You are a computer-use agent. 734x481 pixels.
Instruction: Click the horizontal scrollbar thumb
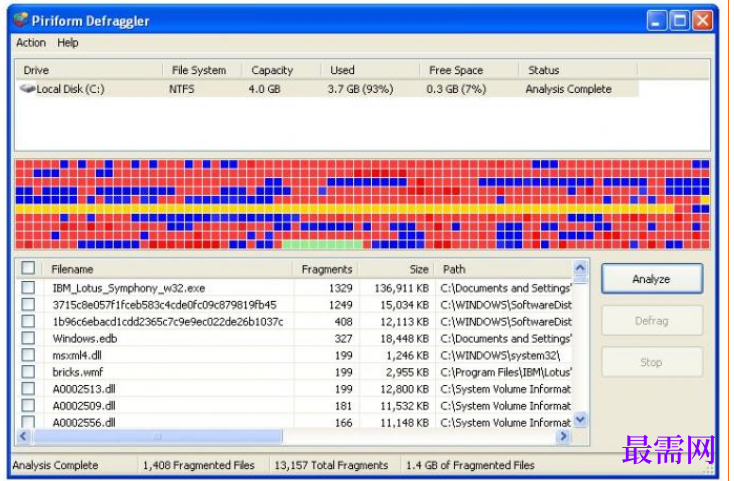(158, 436)
